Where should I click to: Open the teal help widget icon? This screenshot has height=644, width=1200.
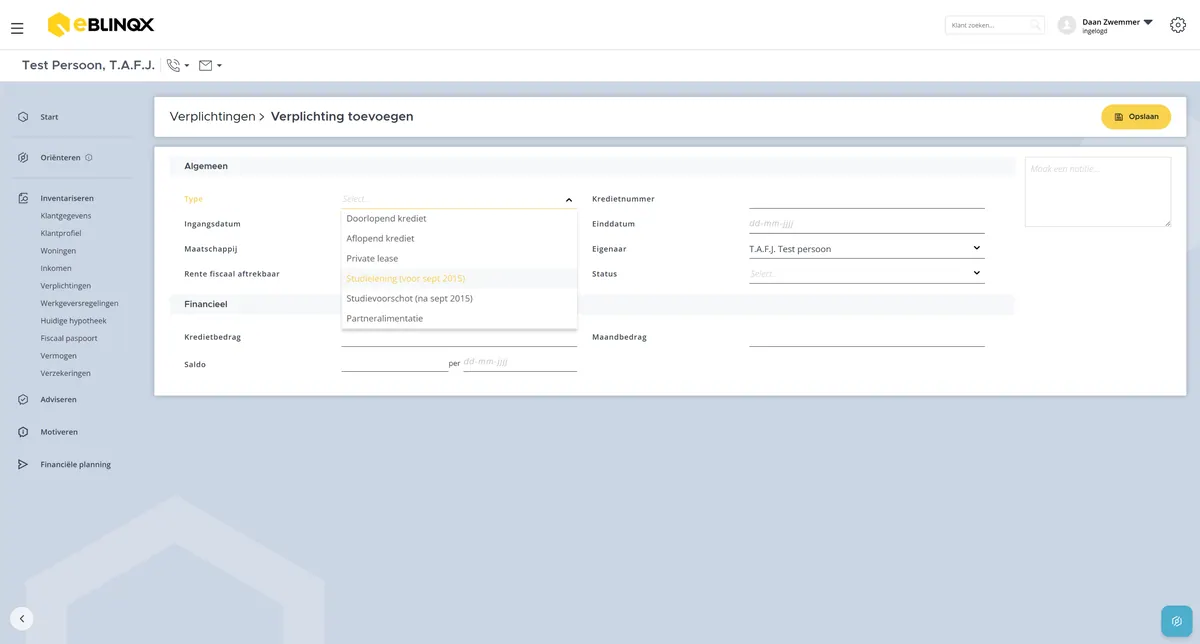click(1177, 621)
